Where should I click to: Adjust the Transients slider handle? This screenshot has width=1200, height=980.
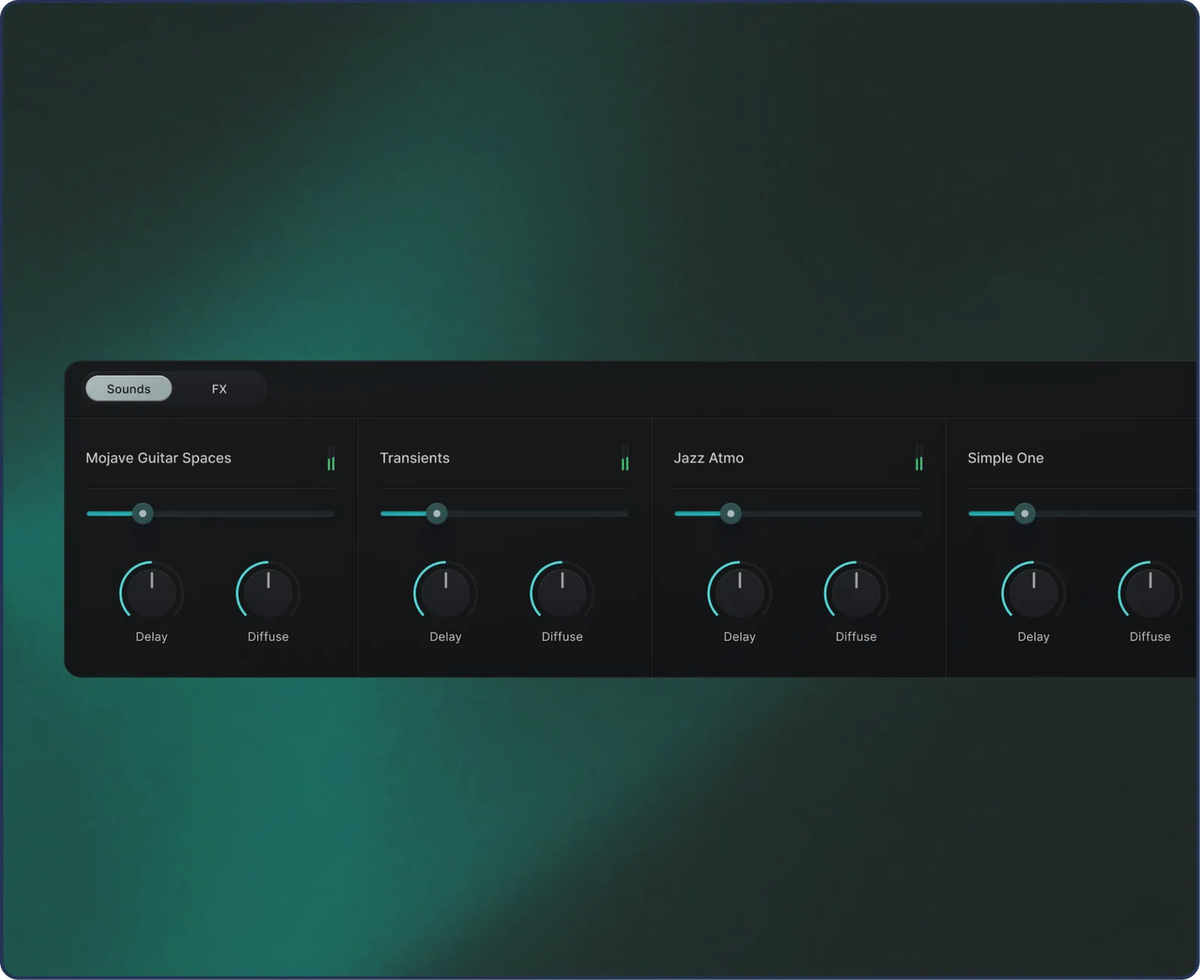pyautogui.click(x=437, y=513)
